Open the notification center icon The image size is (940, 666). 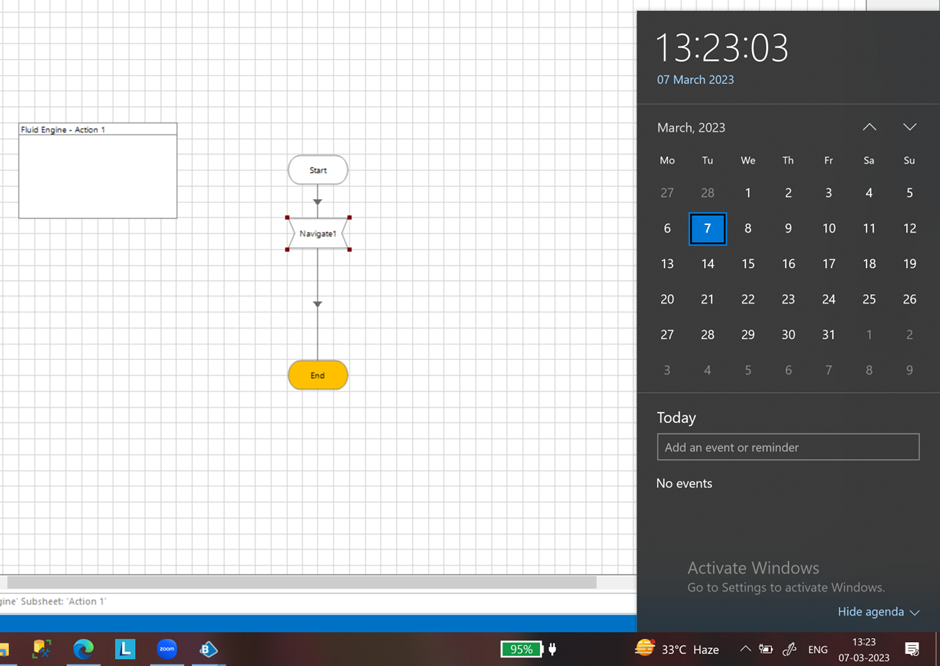tap(912, 649)
